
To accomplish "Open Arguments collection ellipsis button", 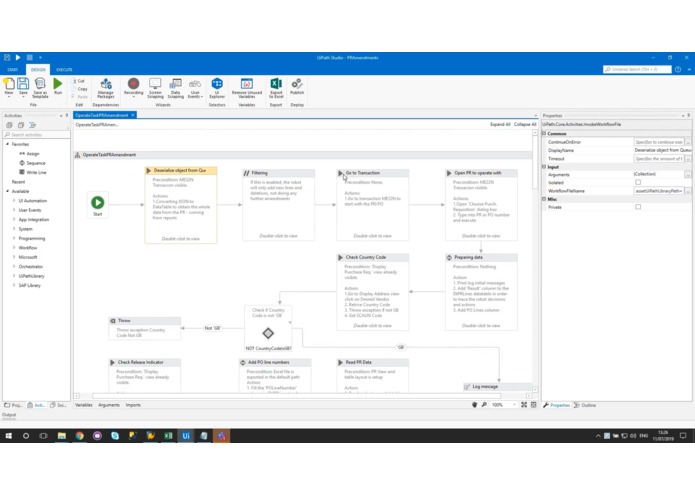I will pyautogui.click(x=687, y=175).
